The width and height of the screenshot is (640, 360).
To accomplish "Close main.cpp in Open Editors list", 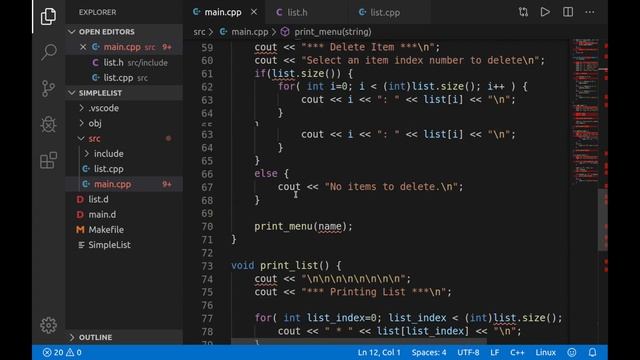I will click(x=83, y=47).
